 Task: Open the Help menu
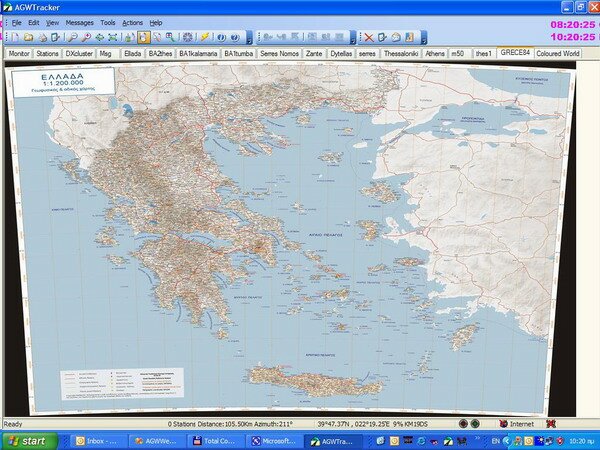(156, 23)
